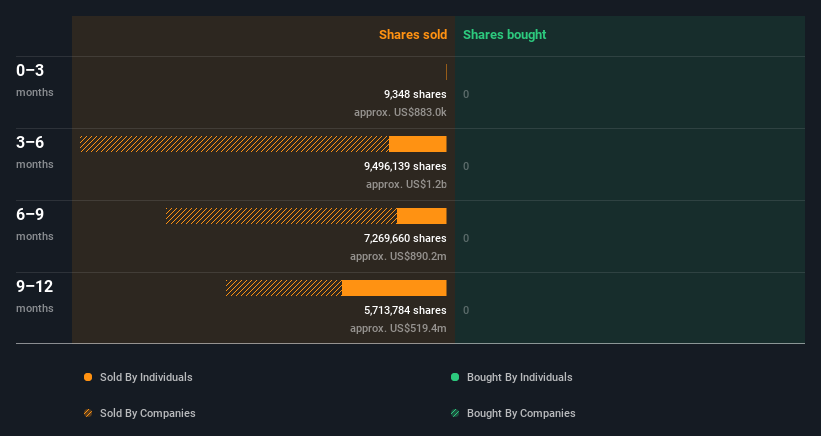The height and width of the screenshot is (436, 821).
Task: Select the 0–3 months row label
Action: click(35, 80)
